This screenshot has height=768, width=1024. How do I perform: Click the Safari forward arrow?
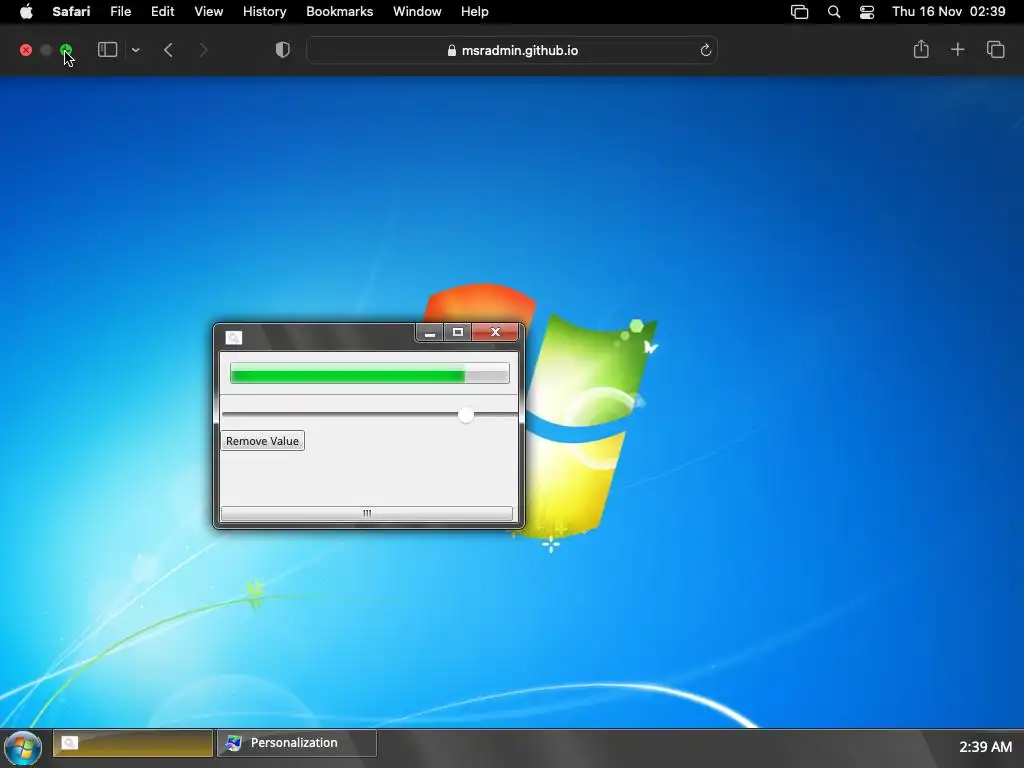[x=203, y=50]
